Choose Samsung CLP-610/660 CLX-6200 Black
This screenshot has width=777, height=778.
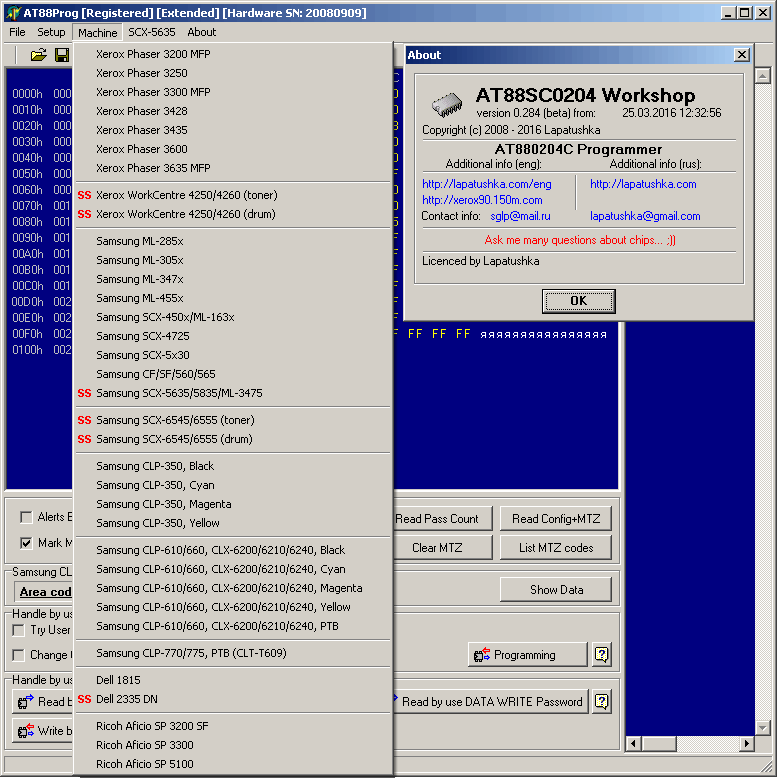tap(233, 550)
